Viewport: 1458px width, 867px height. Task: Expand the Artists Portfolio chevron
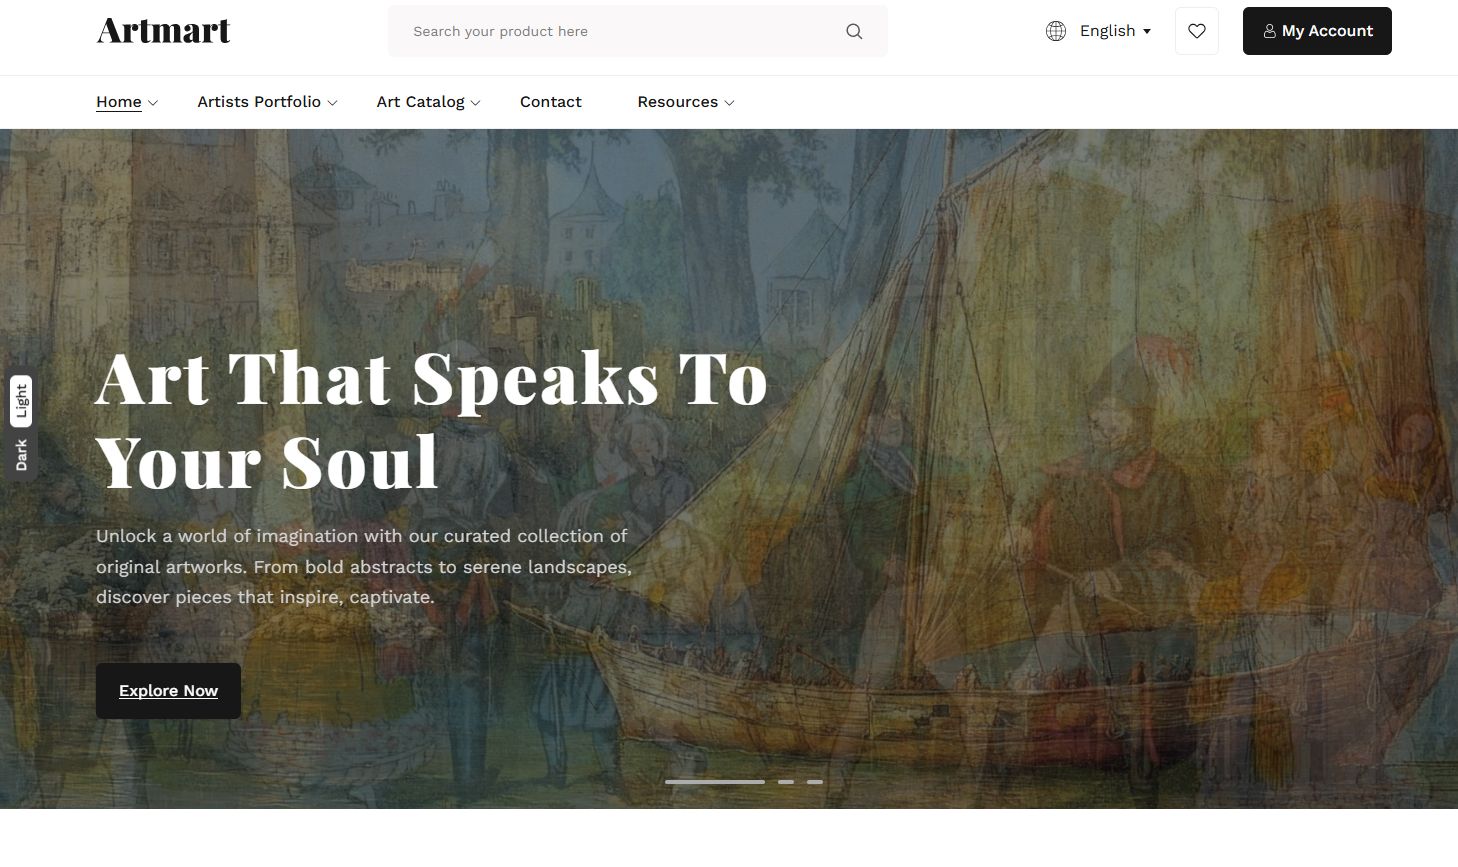(332, 103)
